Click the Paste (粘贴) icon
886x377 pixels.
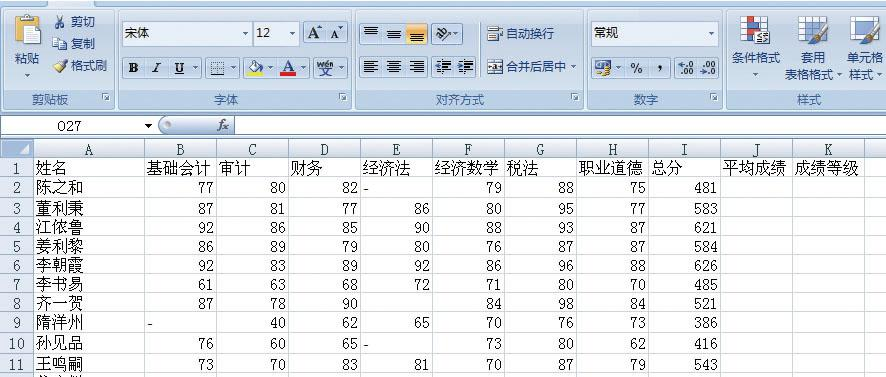(x=27, y=31)
